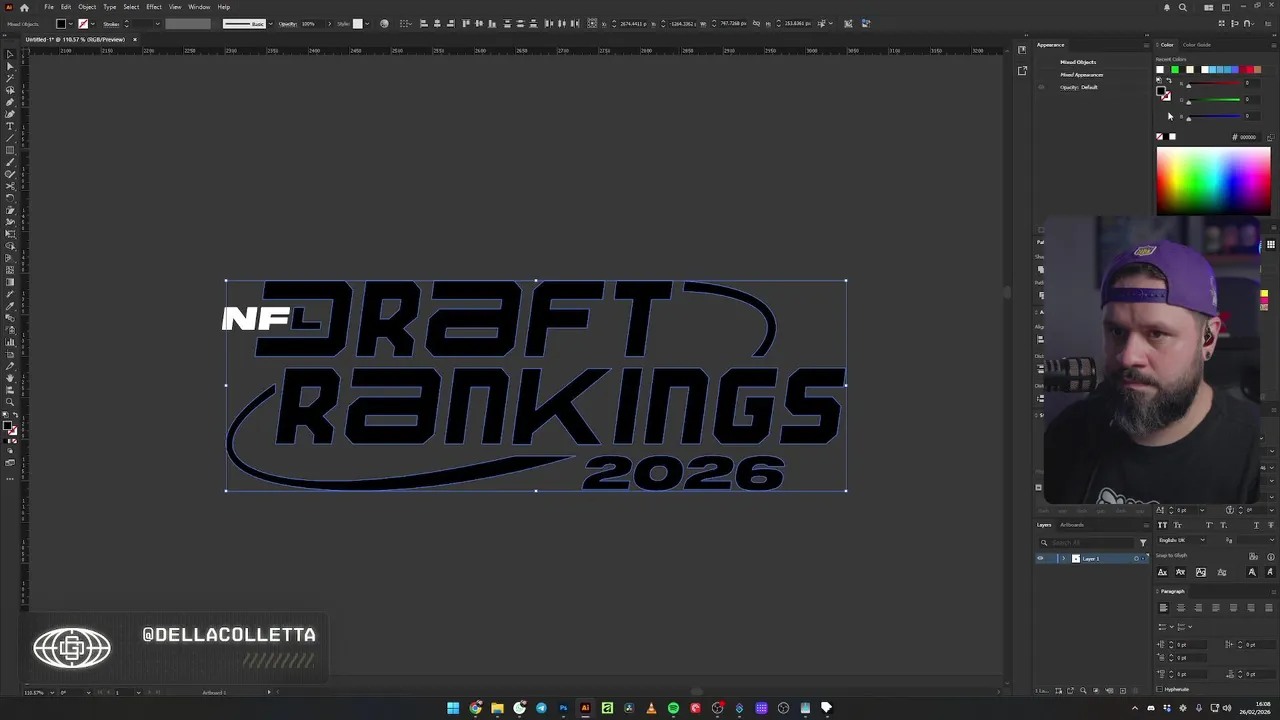
Task: Open File Explorer from the taskbar
Action: coord(497,708)
